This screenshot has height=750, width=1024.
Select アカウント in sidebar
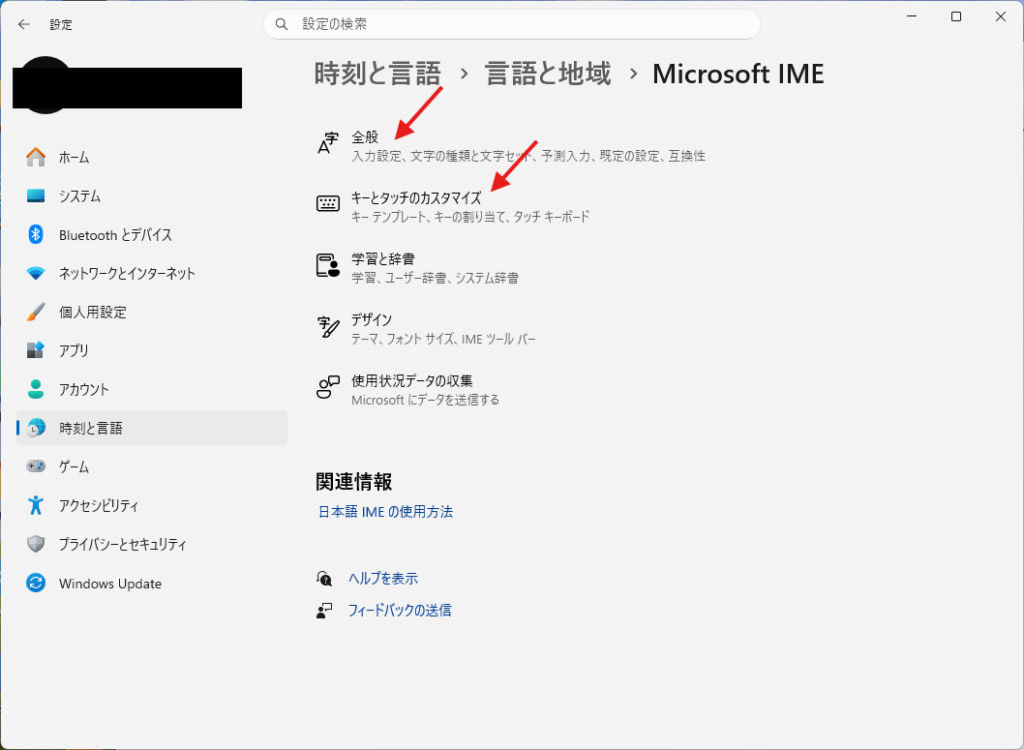click(152, 389)
